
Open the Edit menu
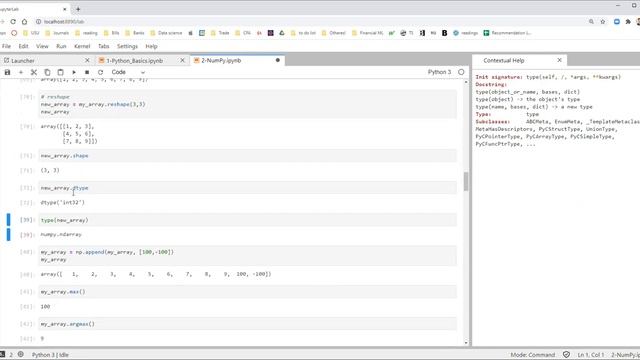23,47
